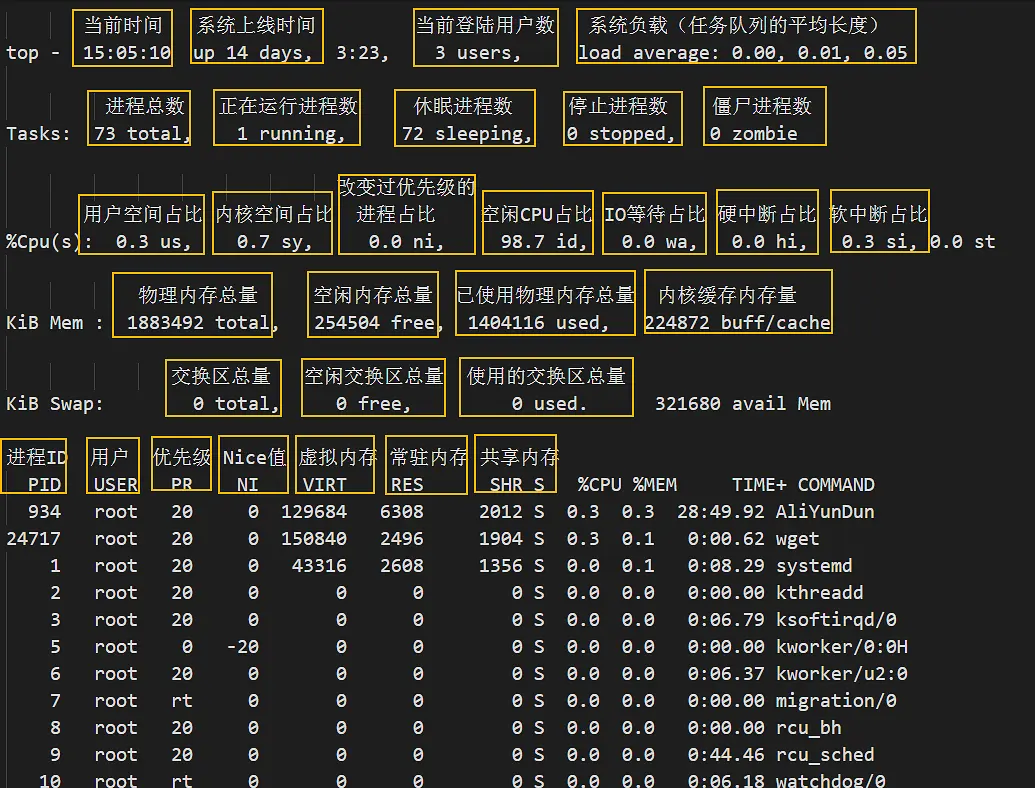Image resolution: width=1035 pixels, height=788 pixels.
Task: Click the ksoftirqd/0 process name
Action: tap(836, 620)
